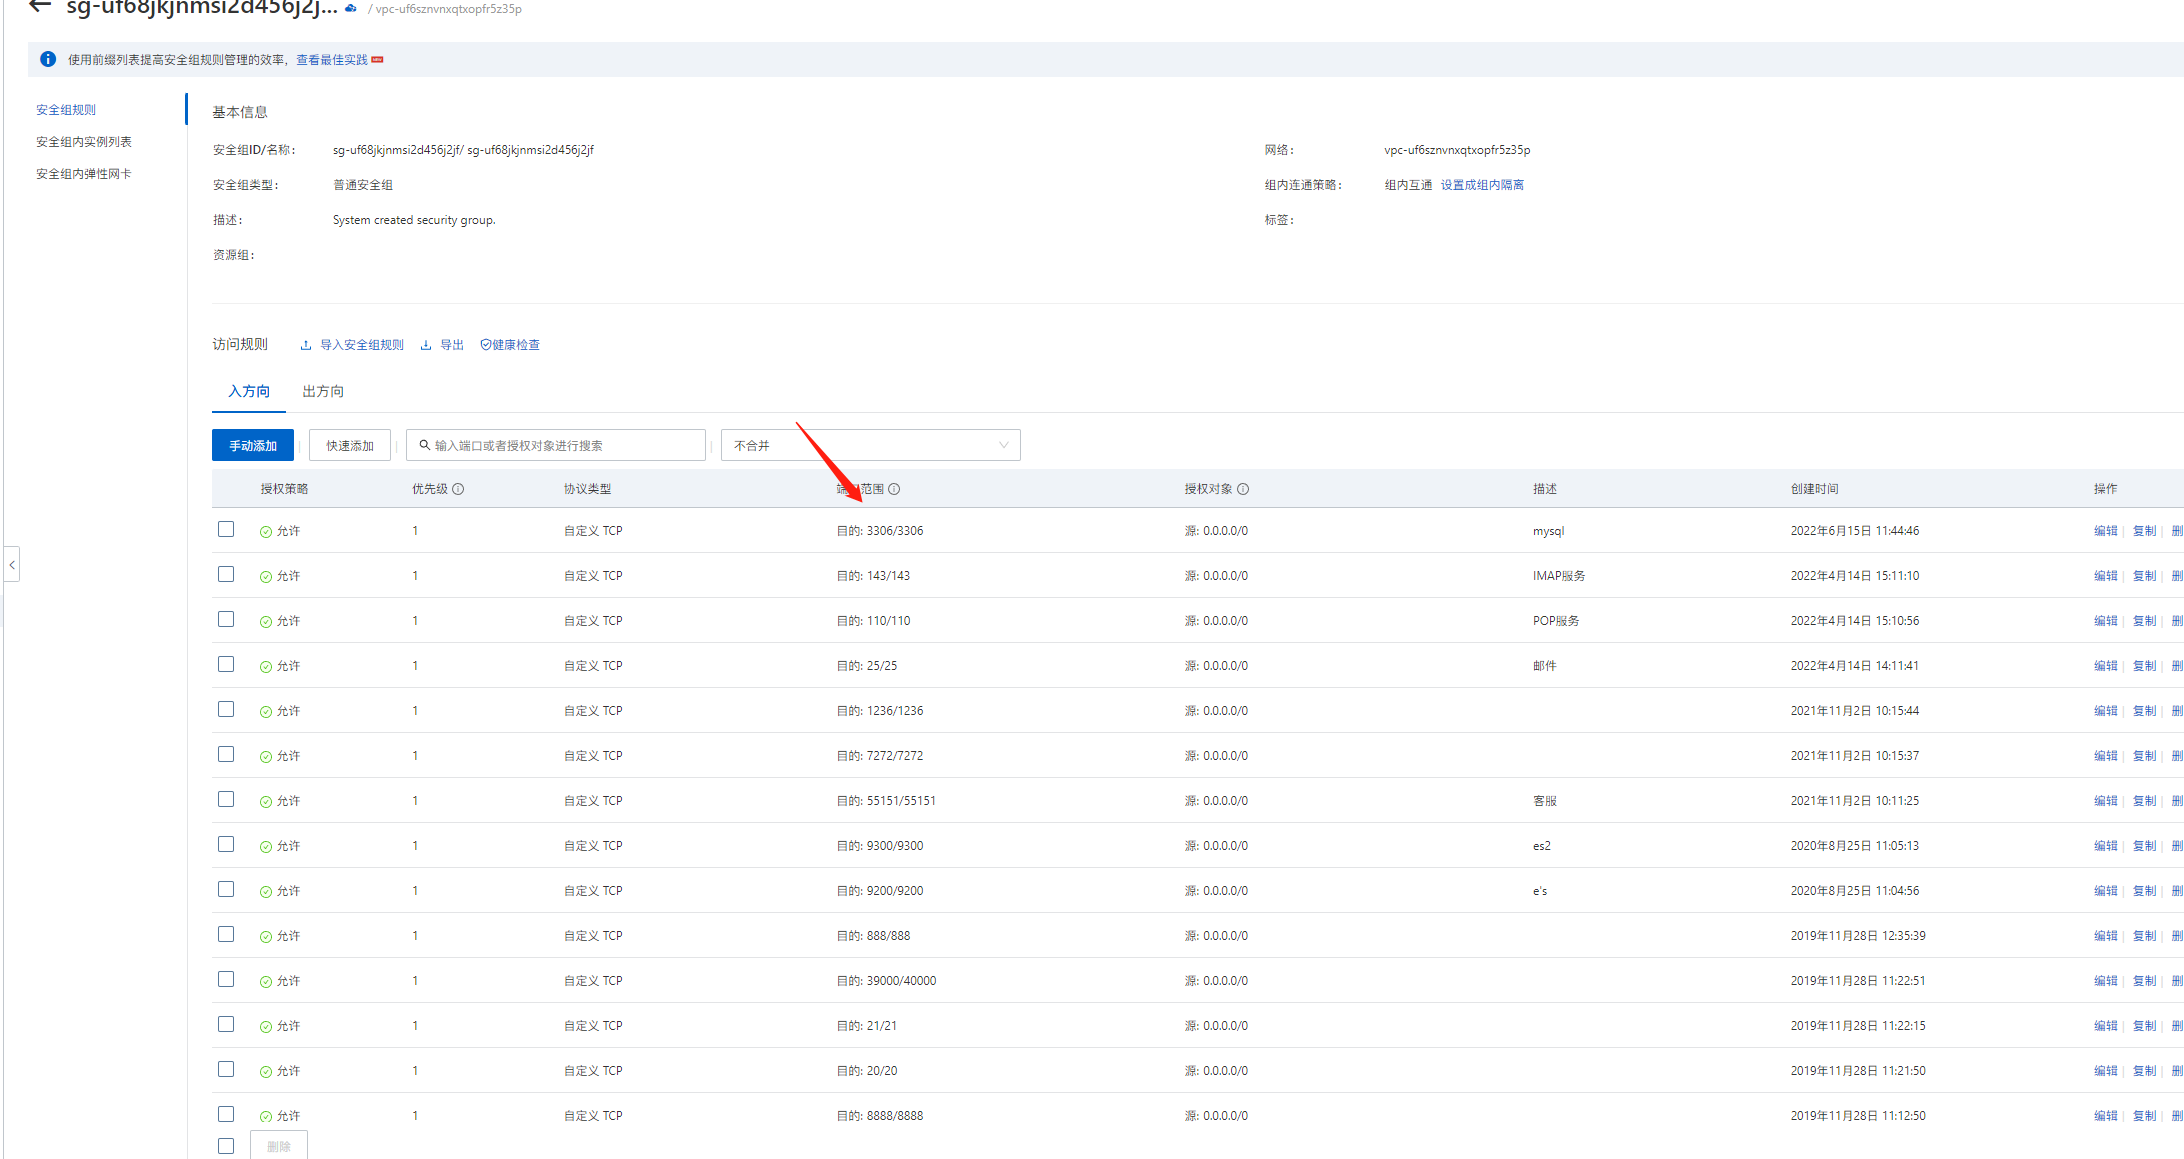Click the 目的: 3306/3306 port cell
This screenshot has width=2184, height=1159.
tap(880, 531)
